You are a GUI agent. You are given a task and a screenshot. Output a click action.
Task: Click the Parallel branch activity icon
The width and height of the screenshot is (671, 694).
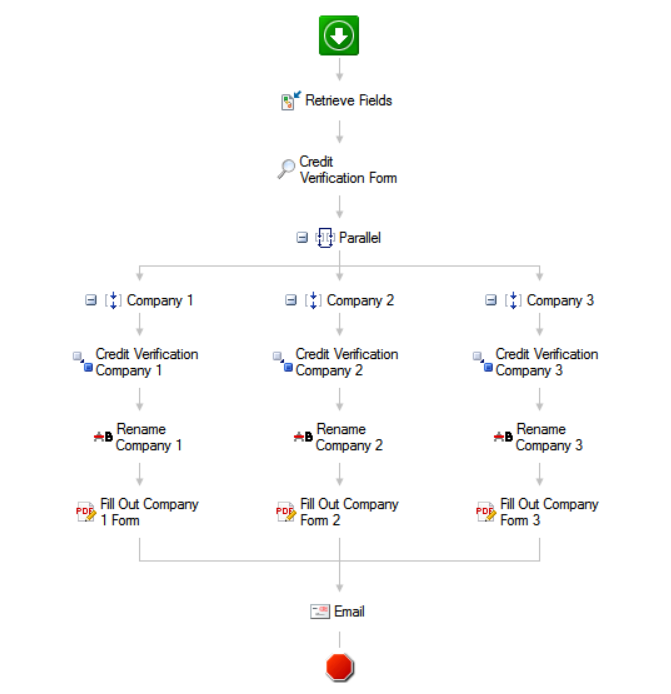(x=325, y=238)
